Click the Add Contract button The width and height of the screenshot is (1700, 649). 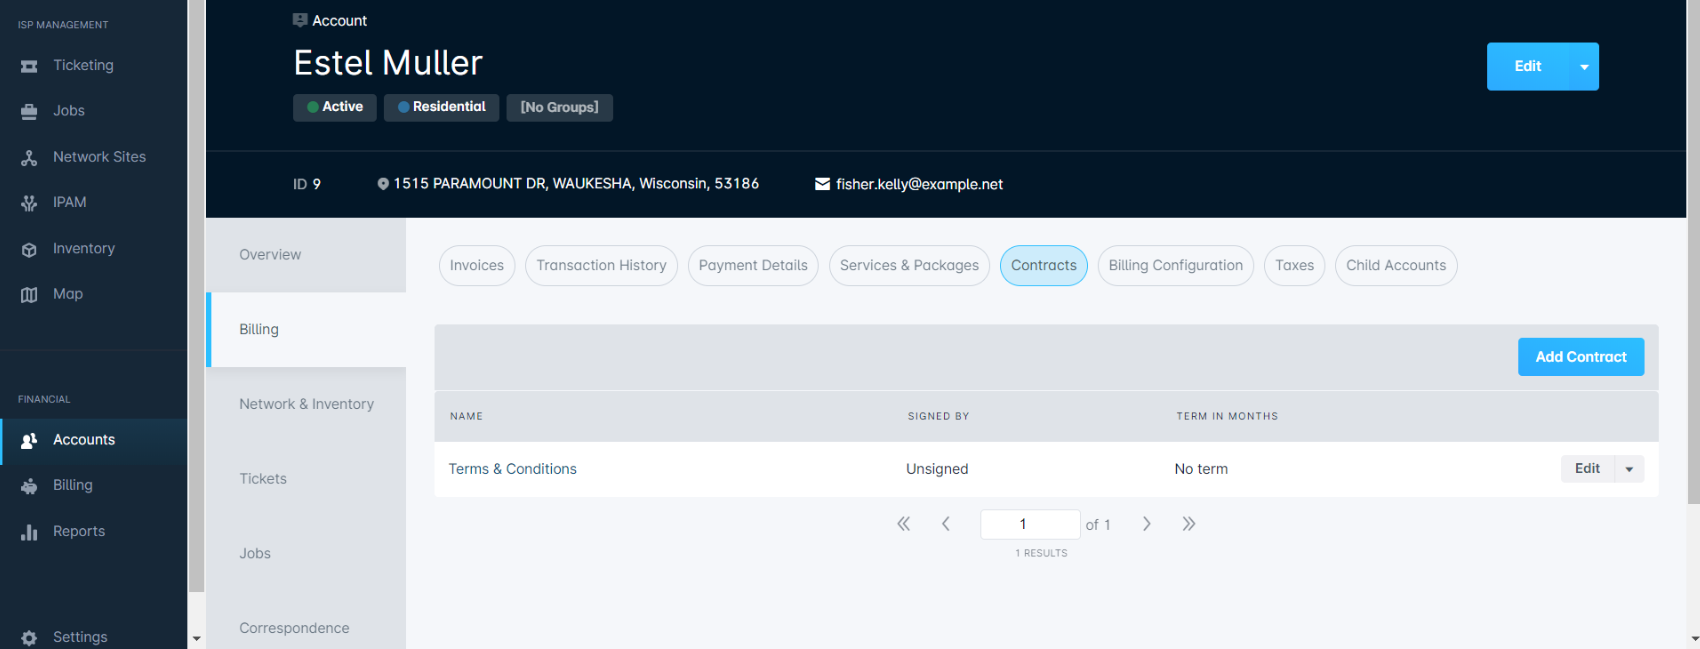(1581, 357)
